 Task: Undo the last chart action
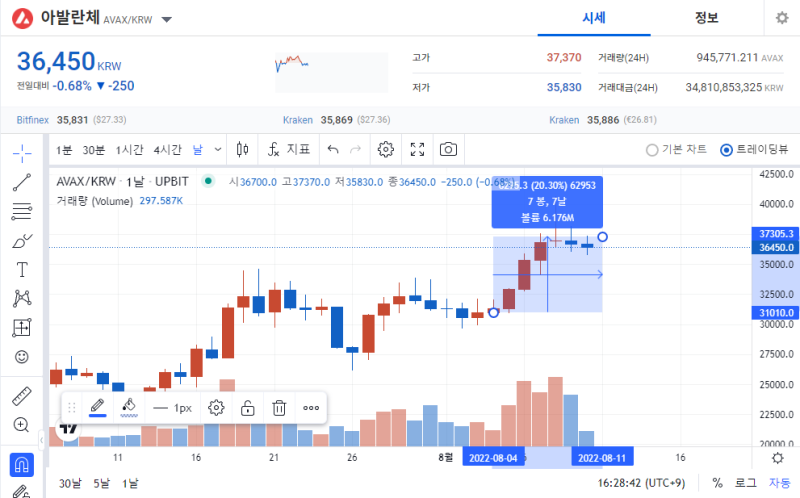pyautogui.click(x=333, y=150)
